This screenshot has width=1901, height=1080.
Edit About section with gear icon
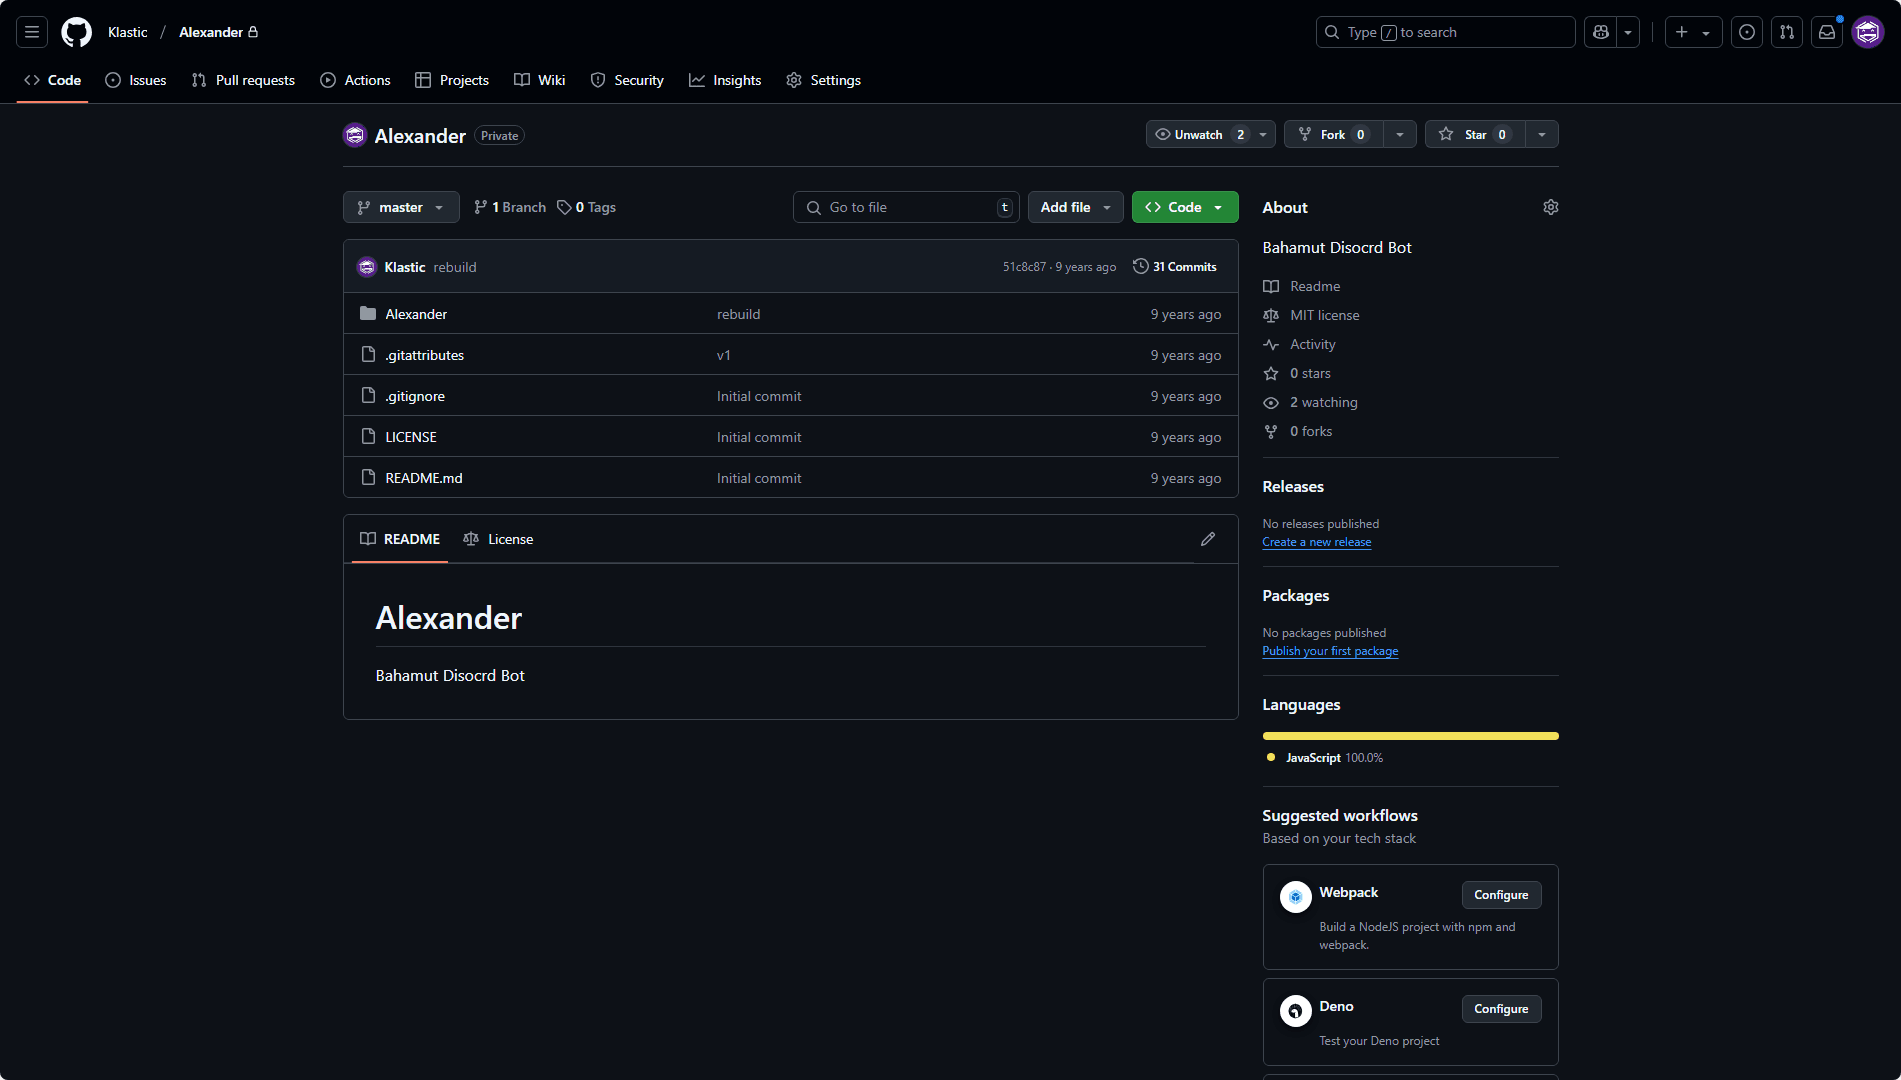point(1550,207)
